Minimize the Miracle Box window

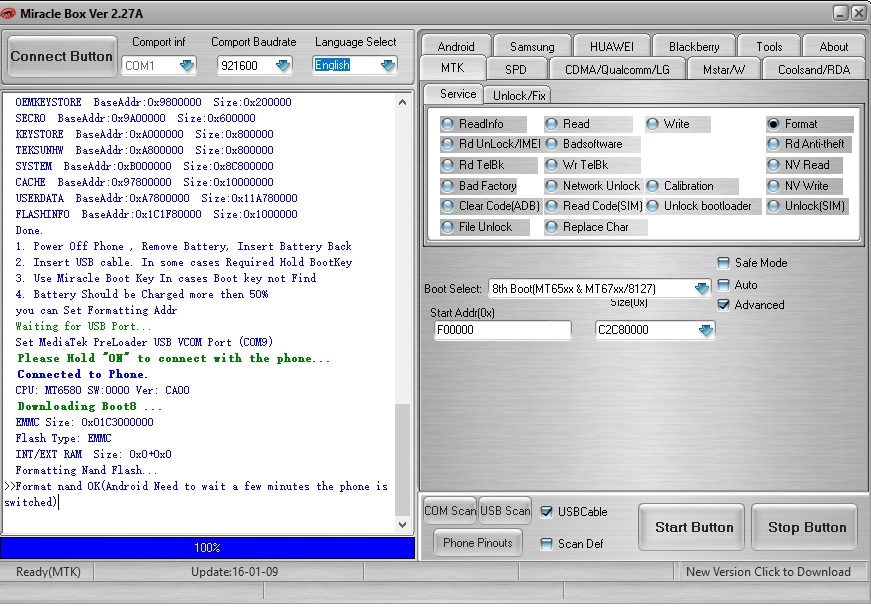click(x=841, y=13)
